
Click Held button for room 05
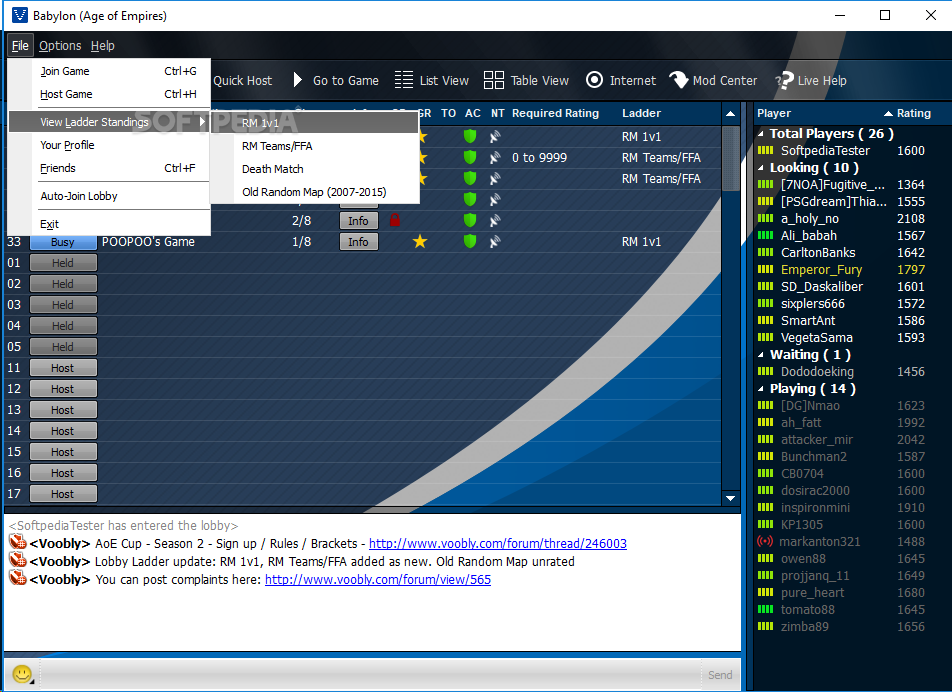pos(63,347)
